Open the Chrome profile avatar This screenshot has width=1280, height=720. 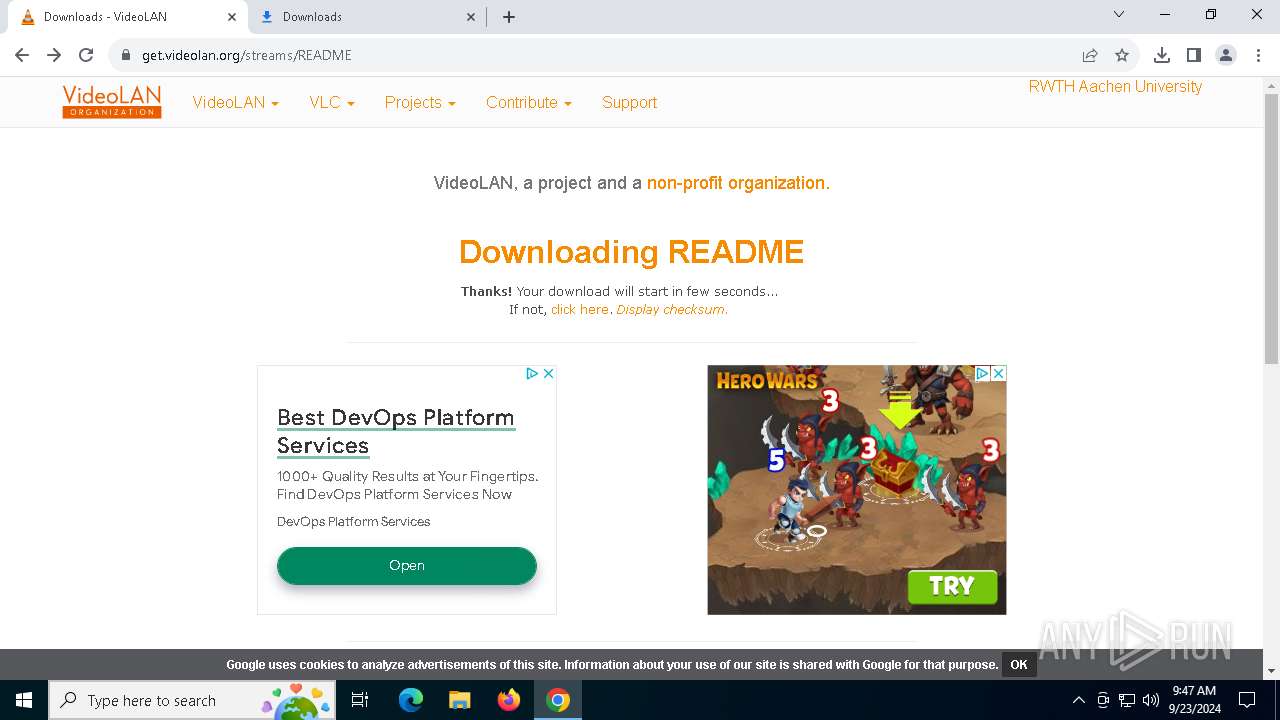(1226, 55)
